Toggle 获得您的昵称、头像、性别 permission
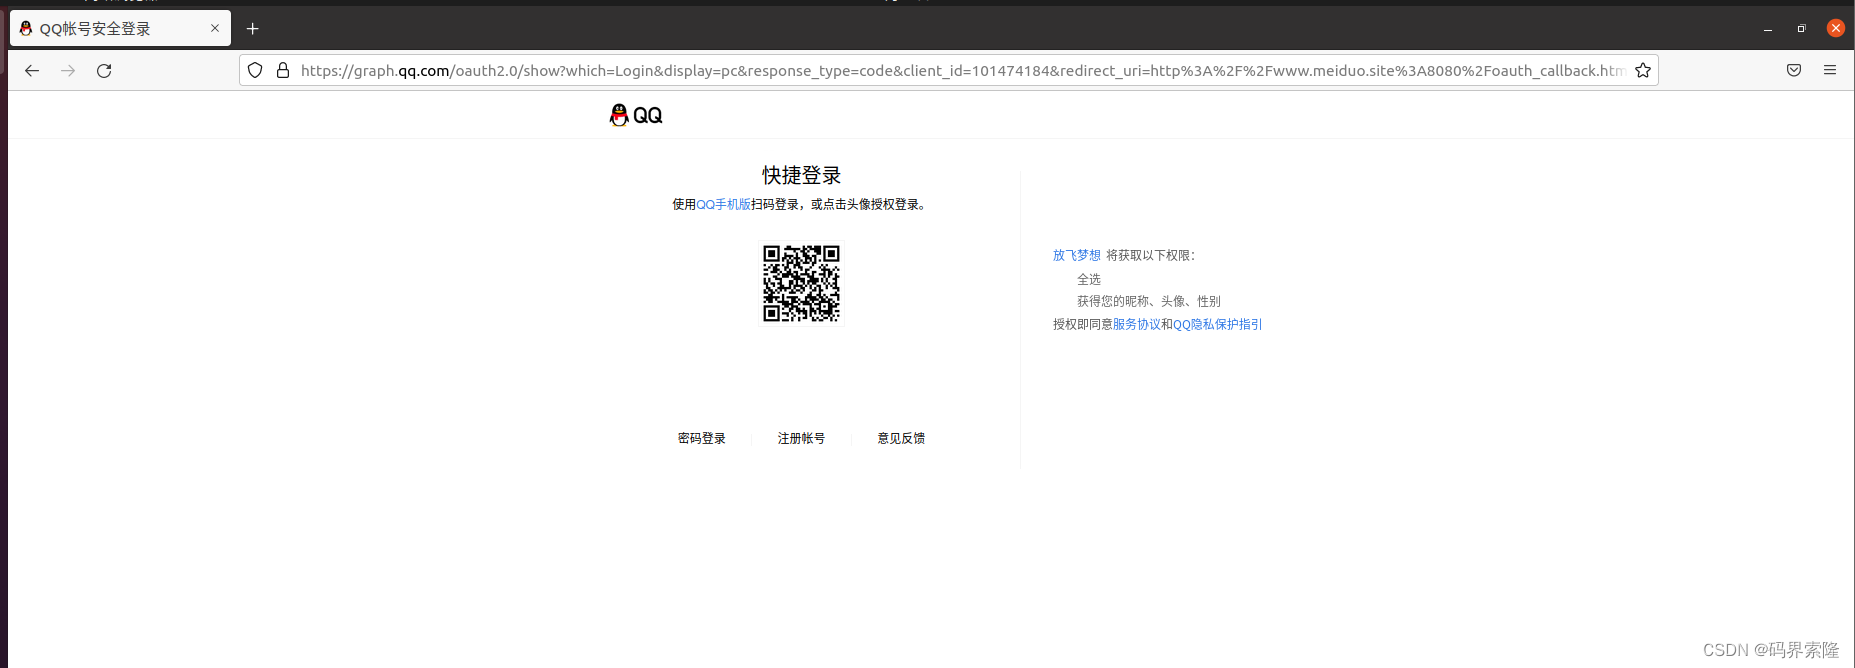1855x668 pixels. (1149, 301)
